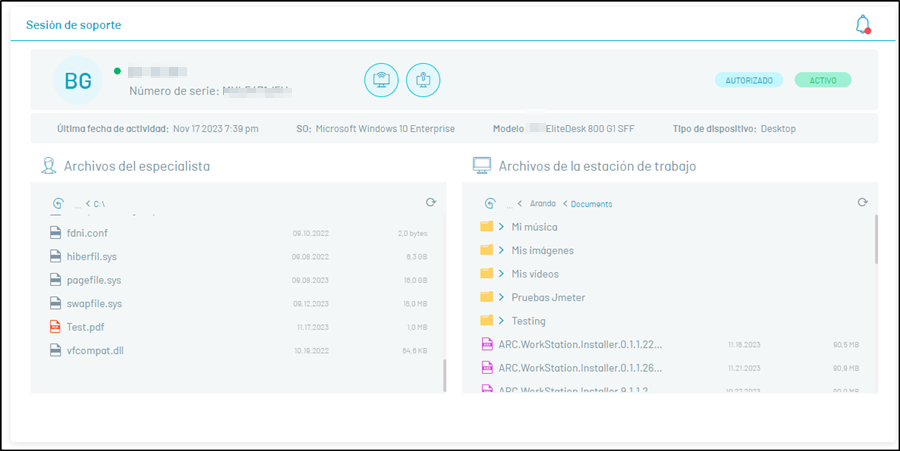Click the fdni.conf file icon

(x=55, y=233)
